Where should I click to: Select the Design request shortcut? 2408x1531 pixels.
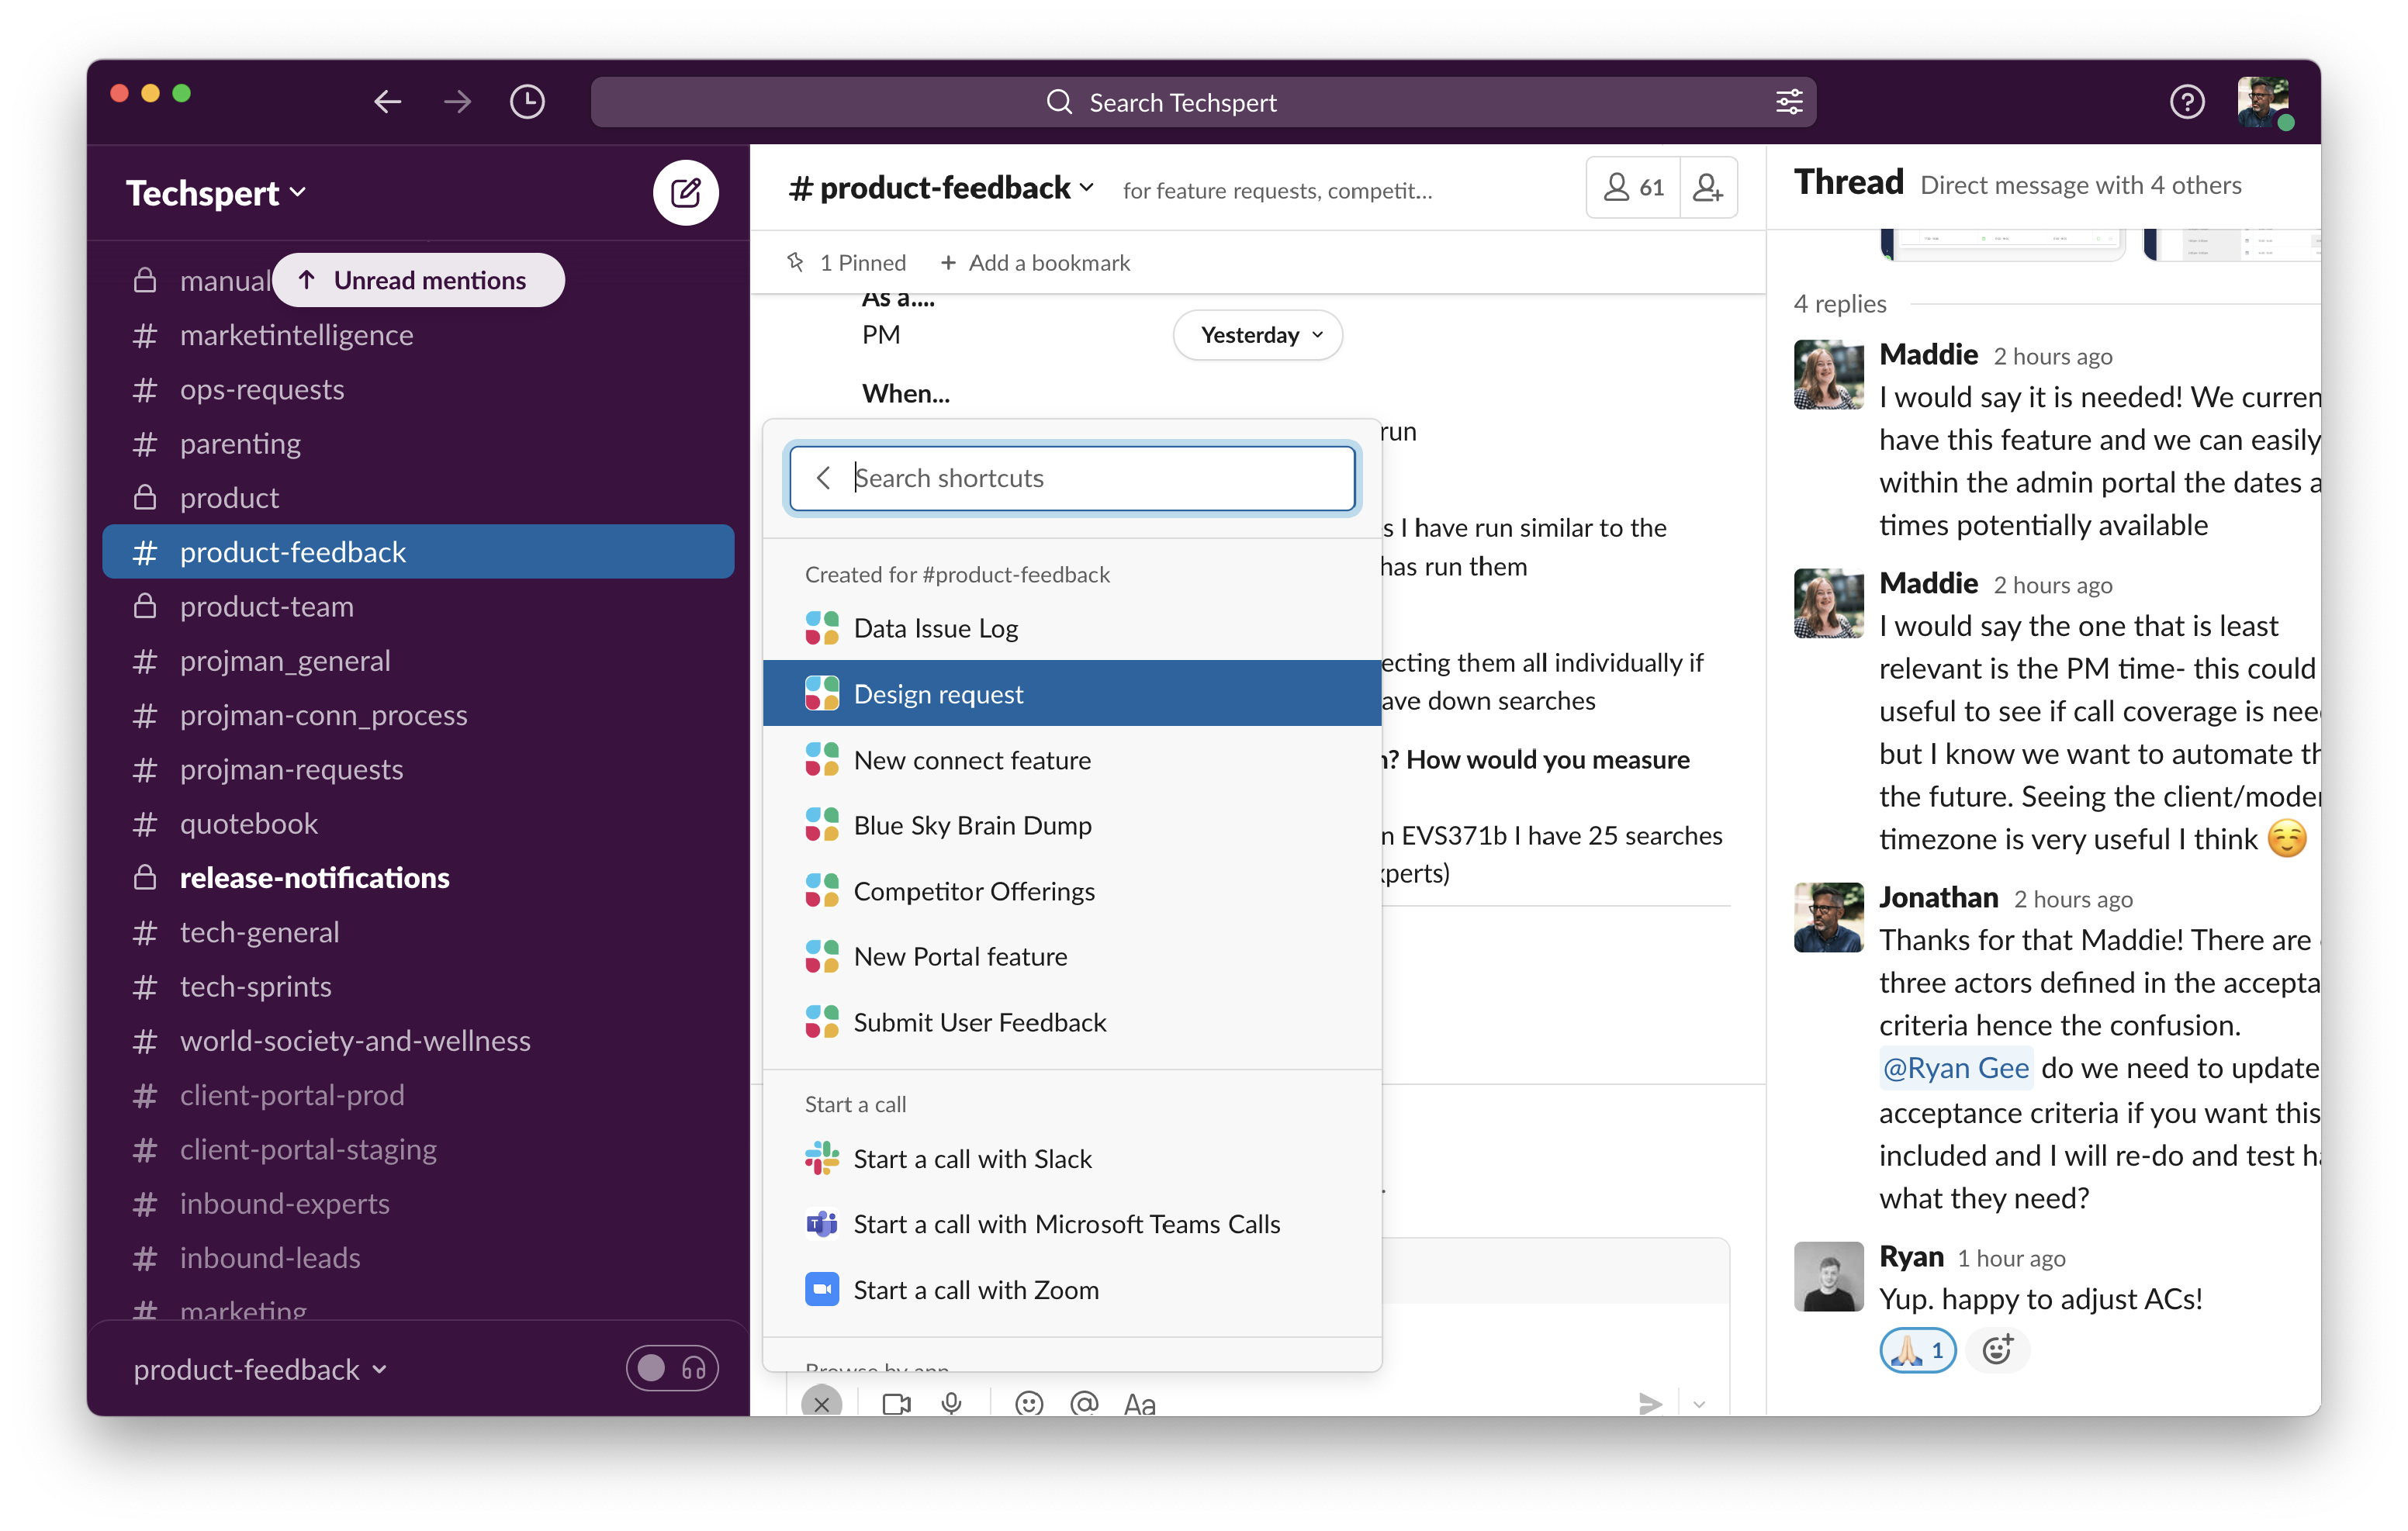coord(1072,693)
